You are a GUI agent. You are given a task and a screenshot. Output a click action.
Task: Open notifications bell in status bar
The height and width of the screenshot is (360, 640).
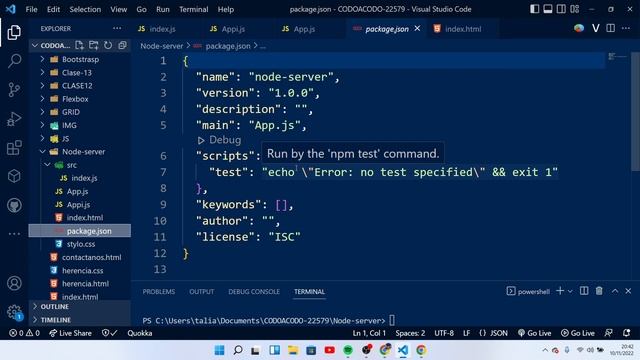click(x=627, y=333)
